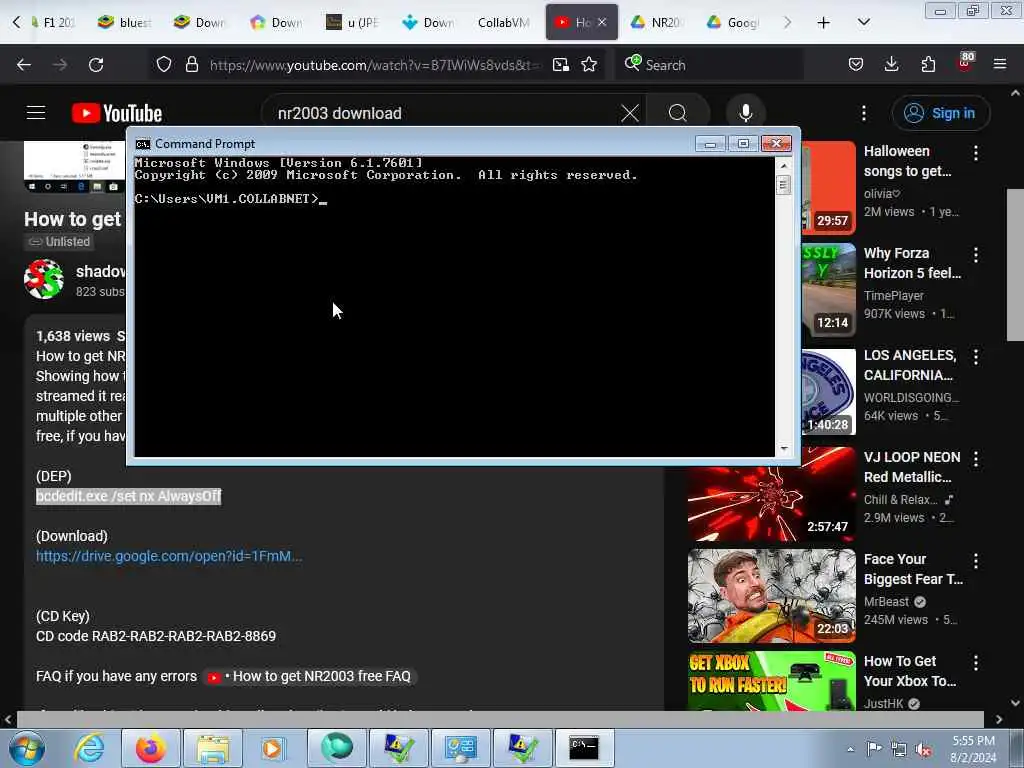Show hidden system tray icons
The height and width of the screenshot is (768, 1024).
(x=850, y=749)
